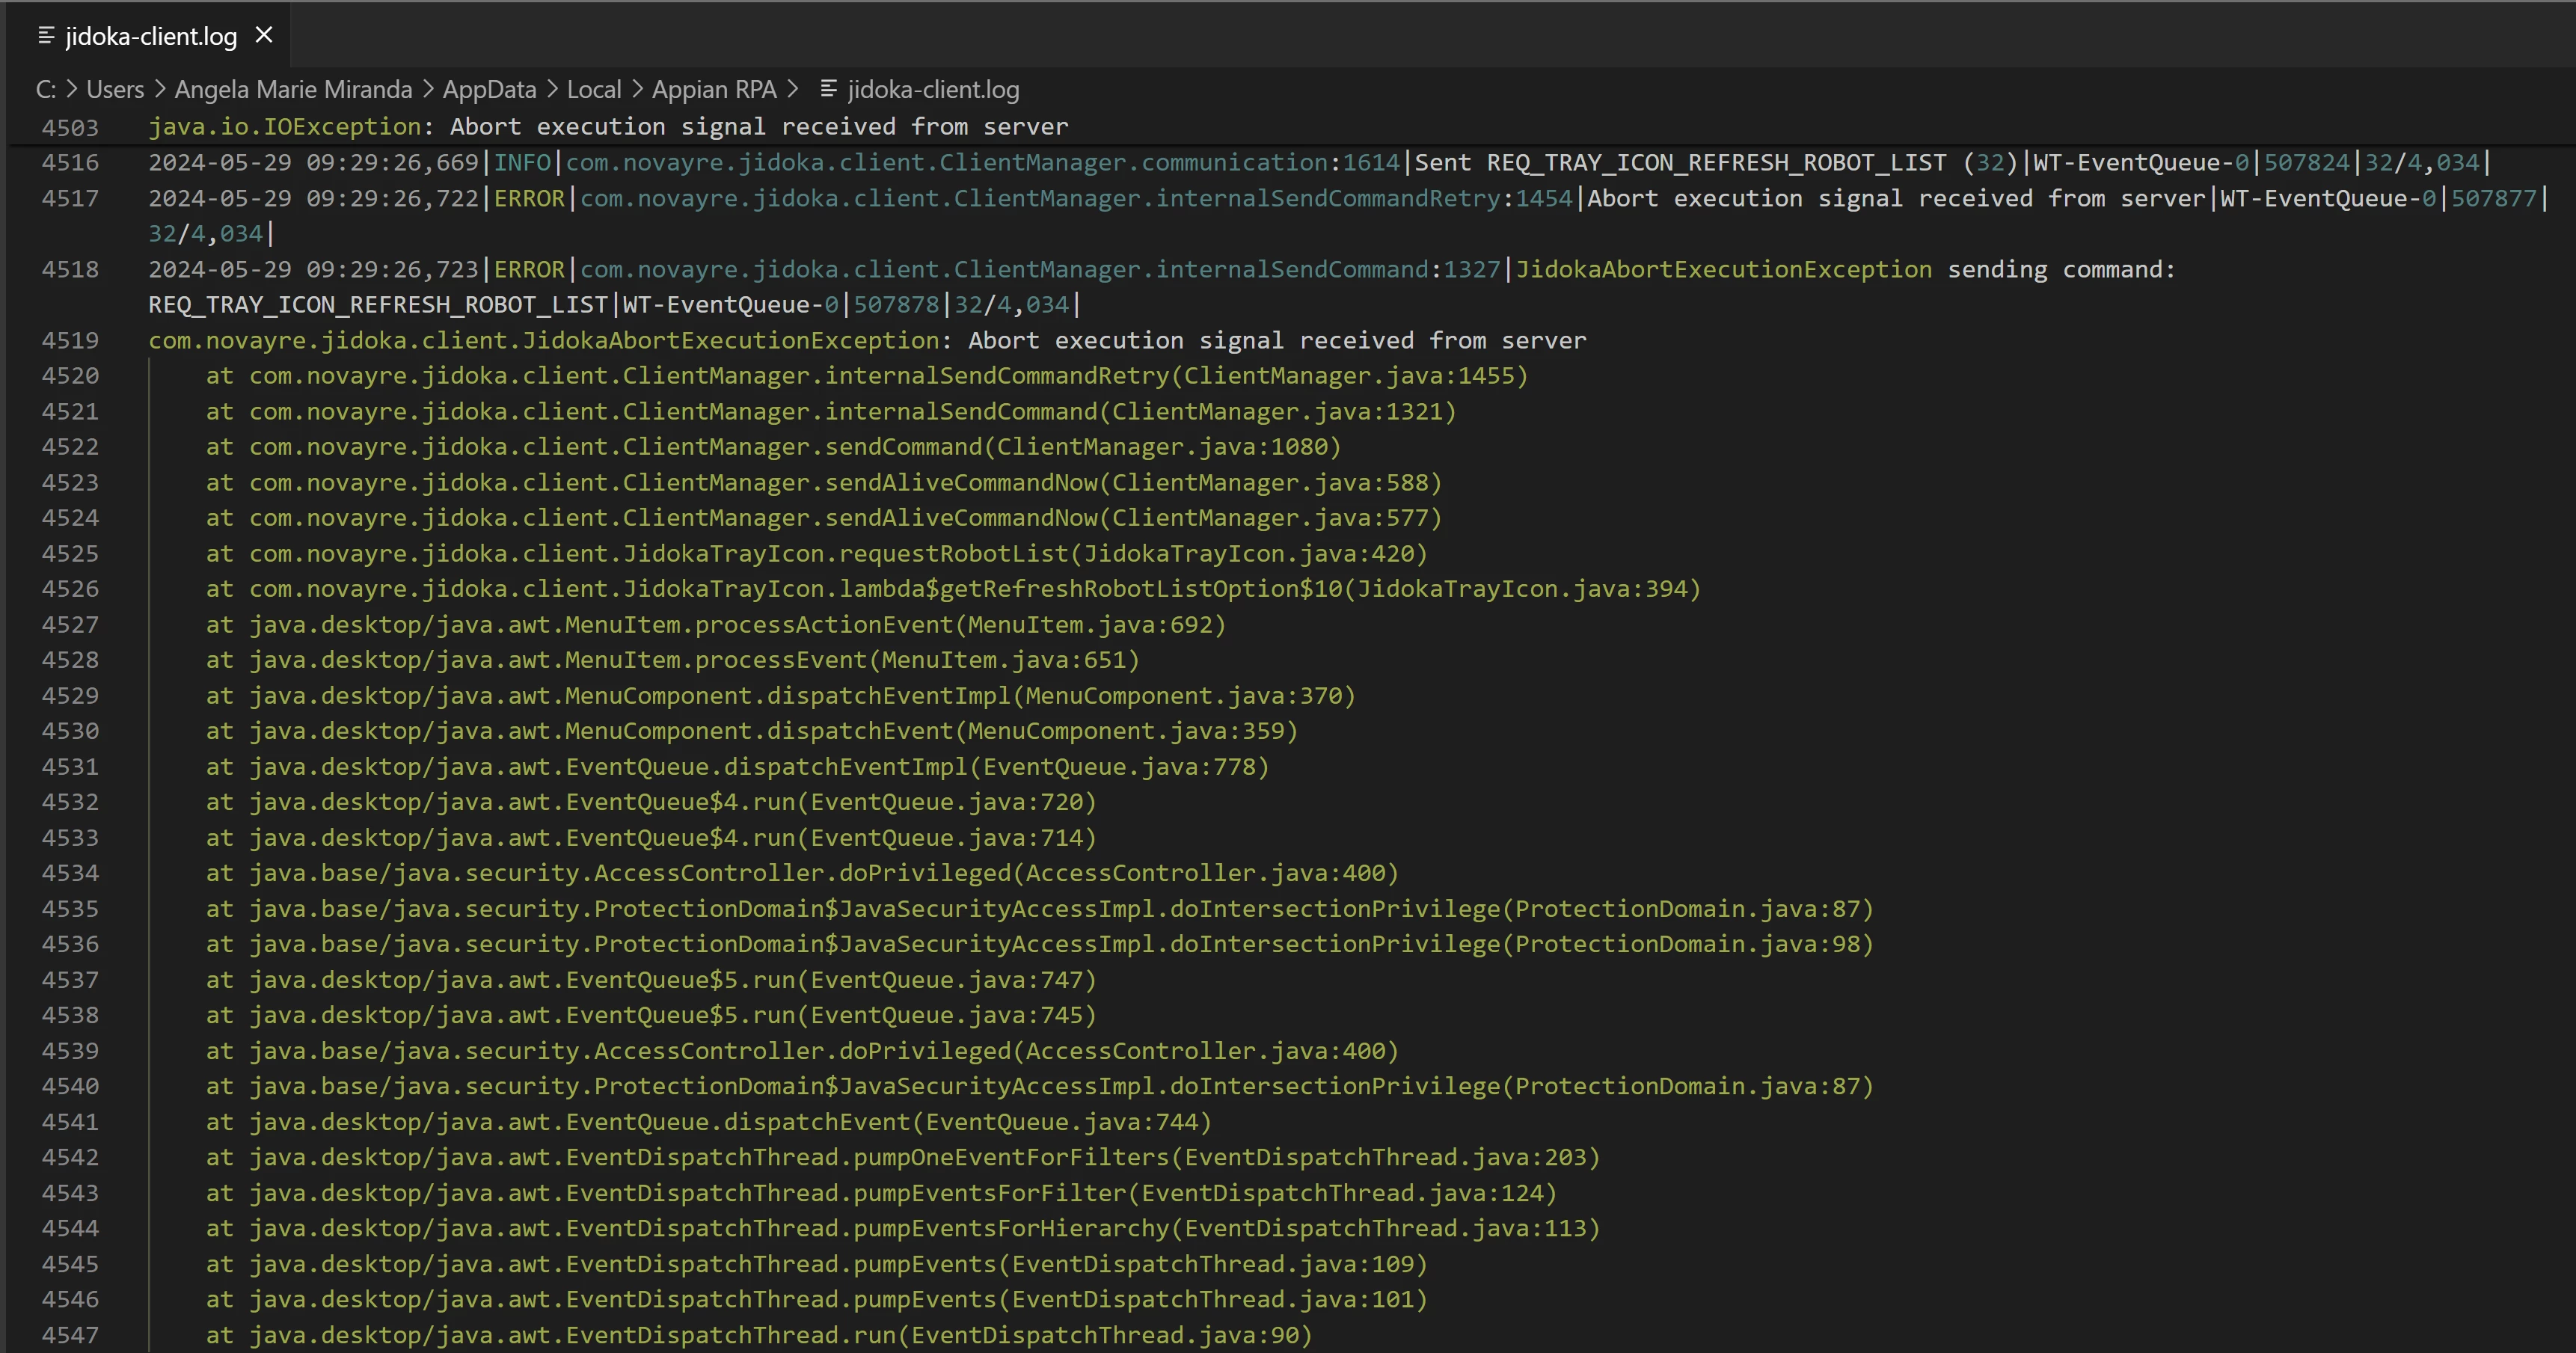Click 'EventQueue.dispatchEvent(EventQueue.java:744)' text
The width and height of the screenshot is (2576, 1353).
(889, 1122)
